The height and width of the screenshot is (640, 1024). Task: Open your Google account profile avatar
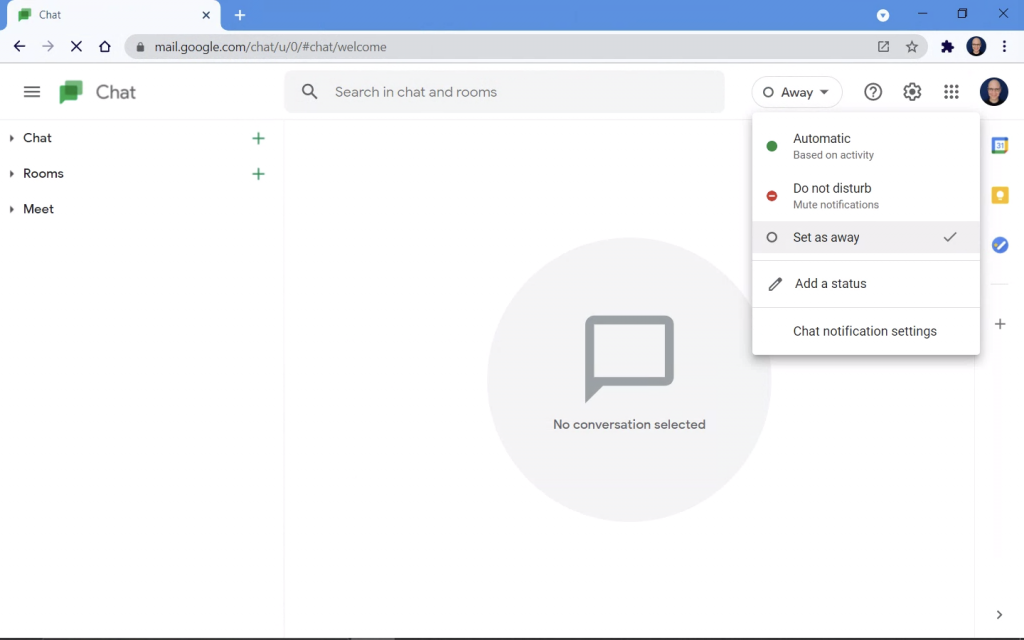[994, 91]
